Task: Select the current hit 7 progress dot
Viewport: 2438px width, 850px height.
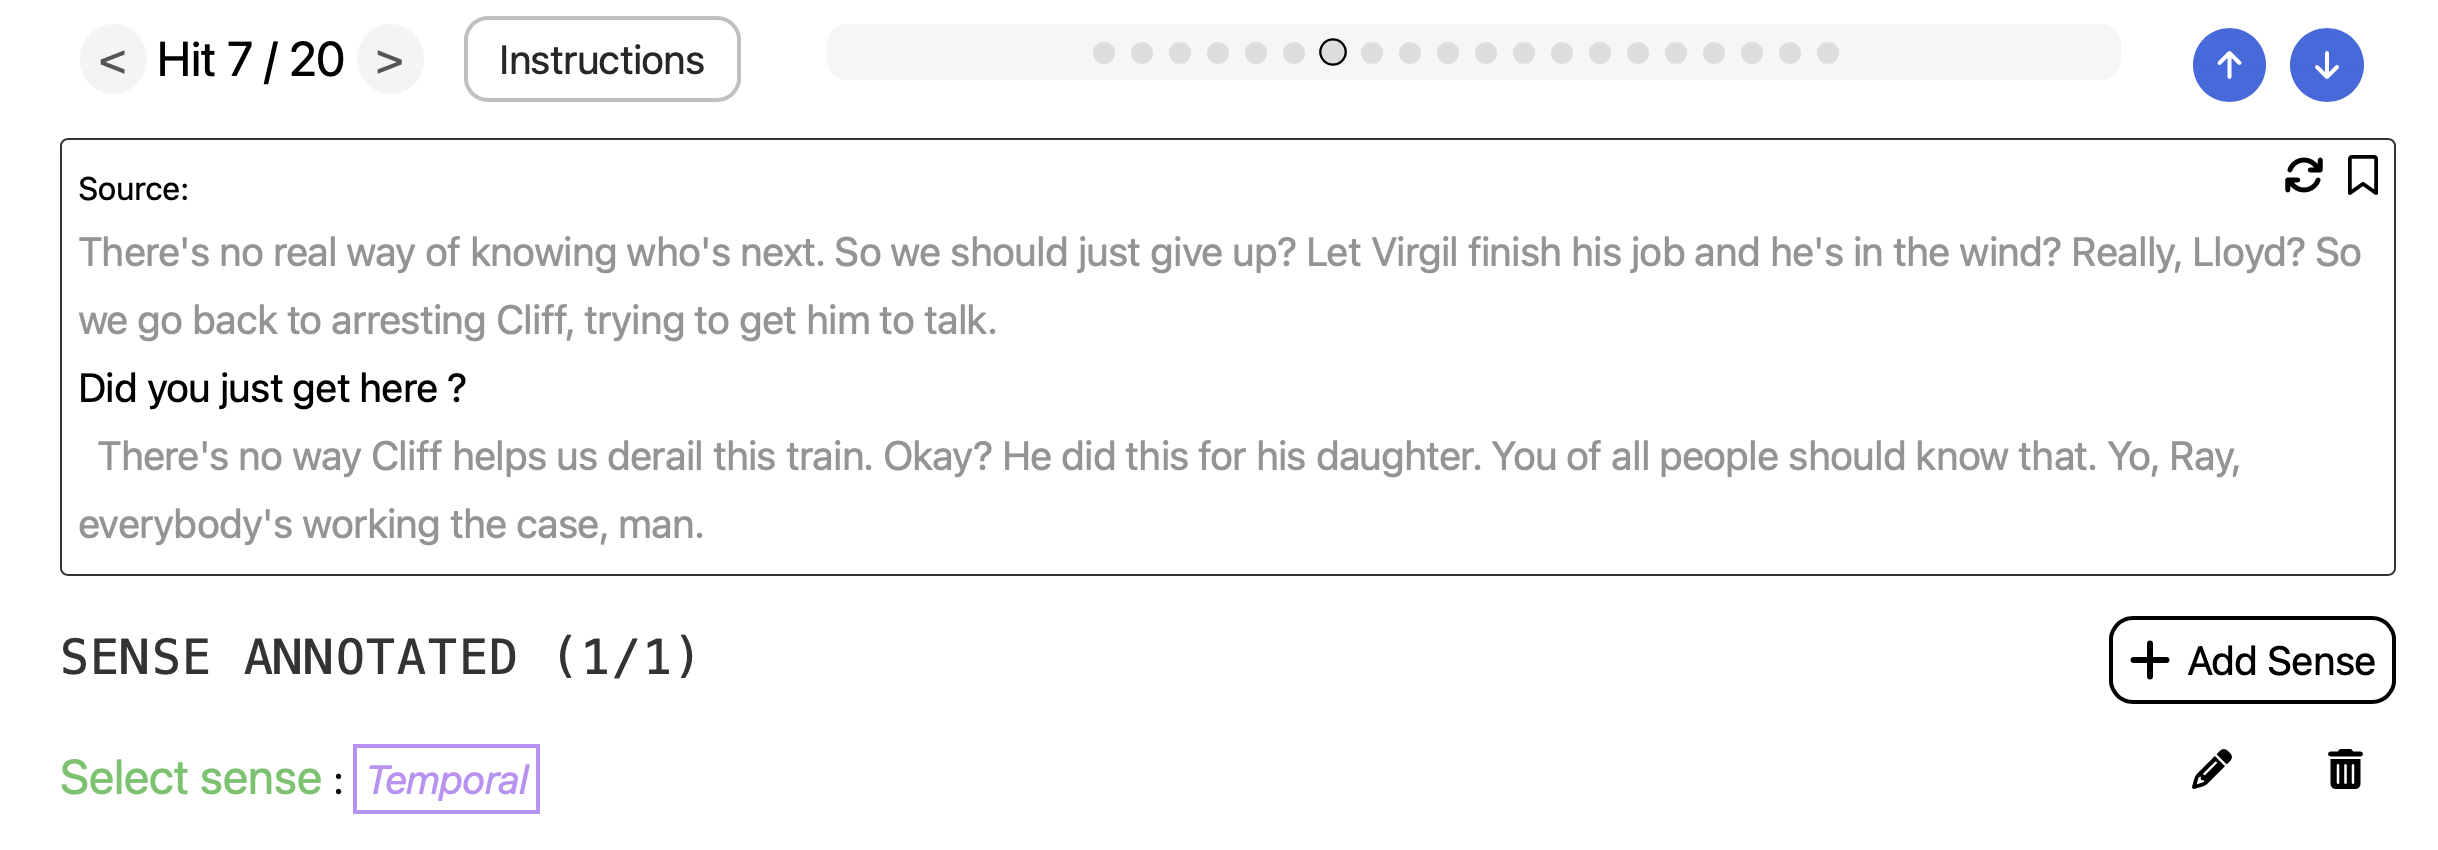Action: click(x=1332, y=53)
